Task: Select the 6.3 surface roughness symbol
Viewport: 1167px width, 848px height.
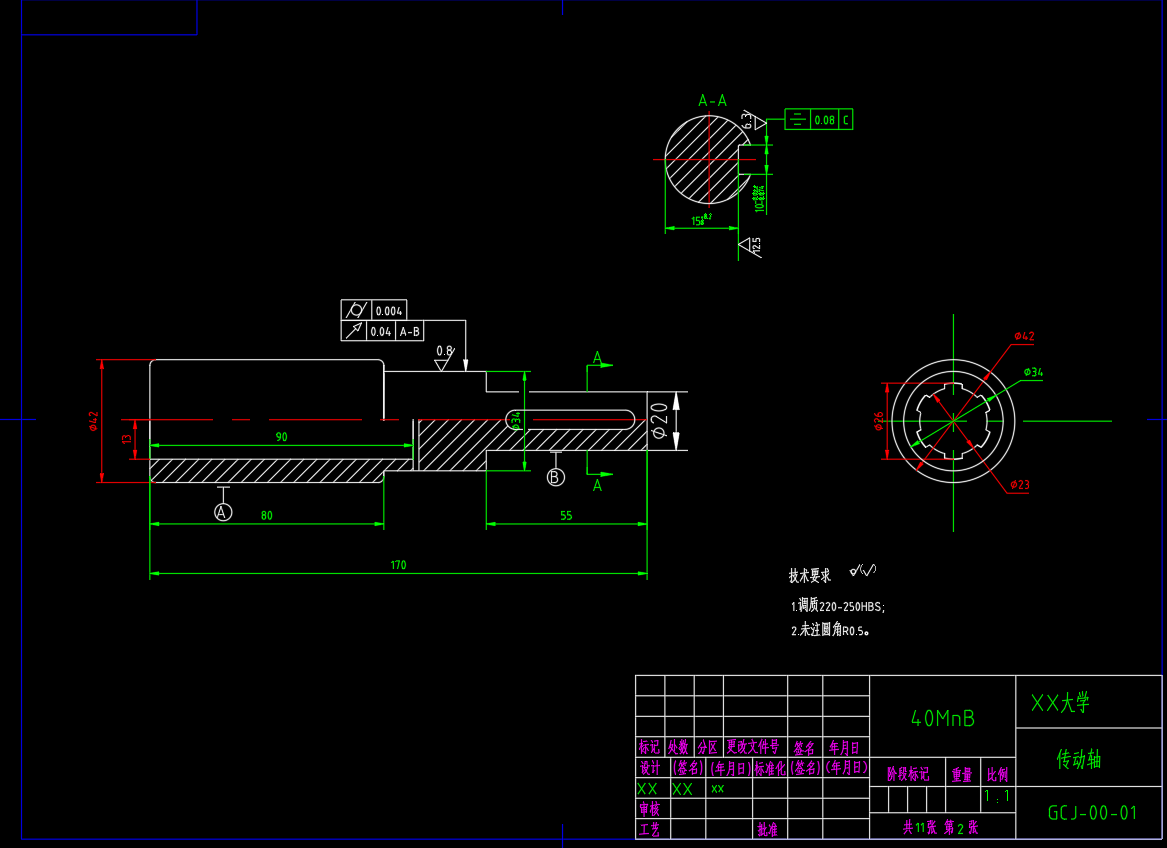Action: tap(756, 122)
